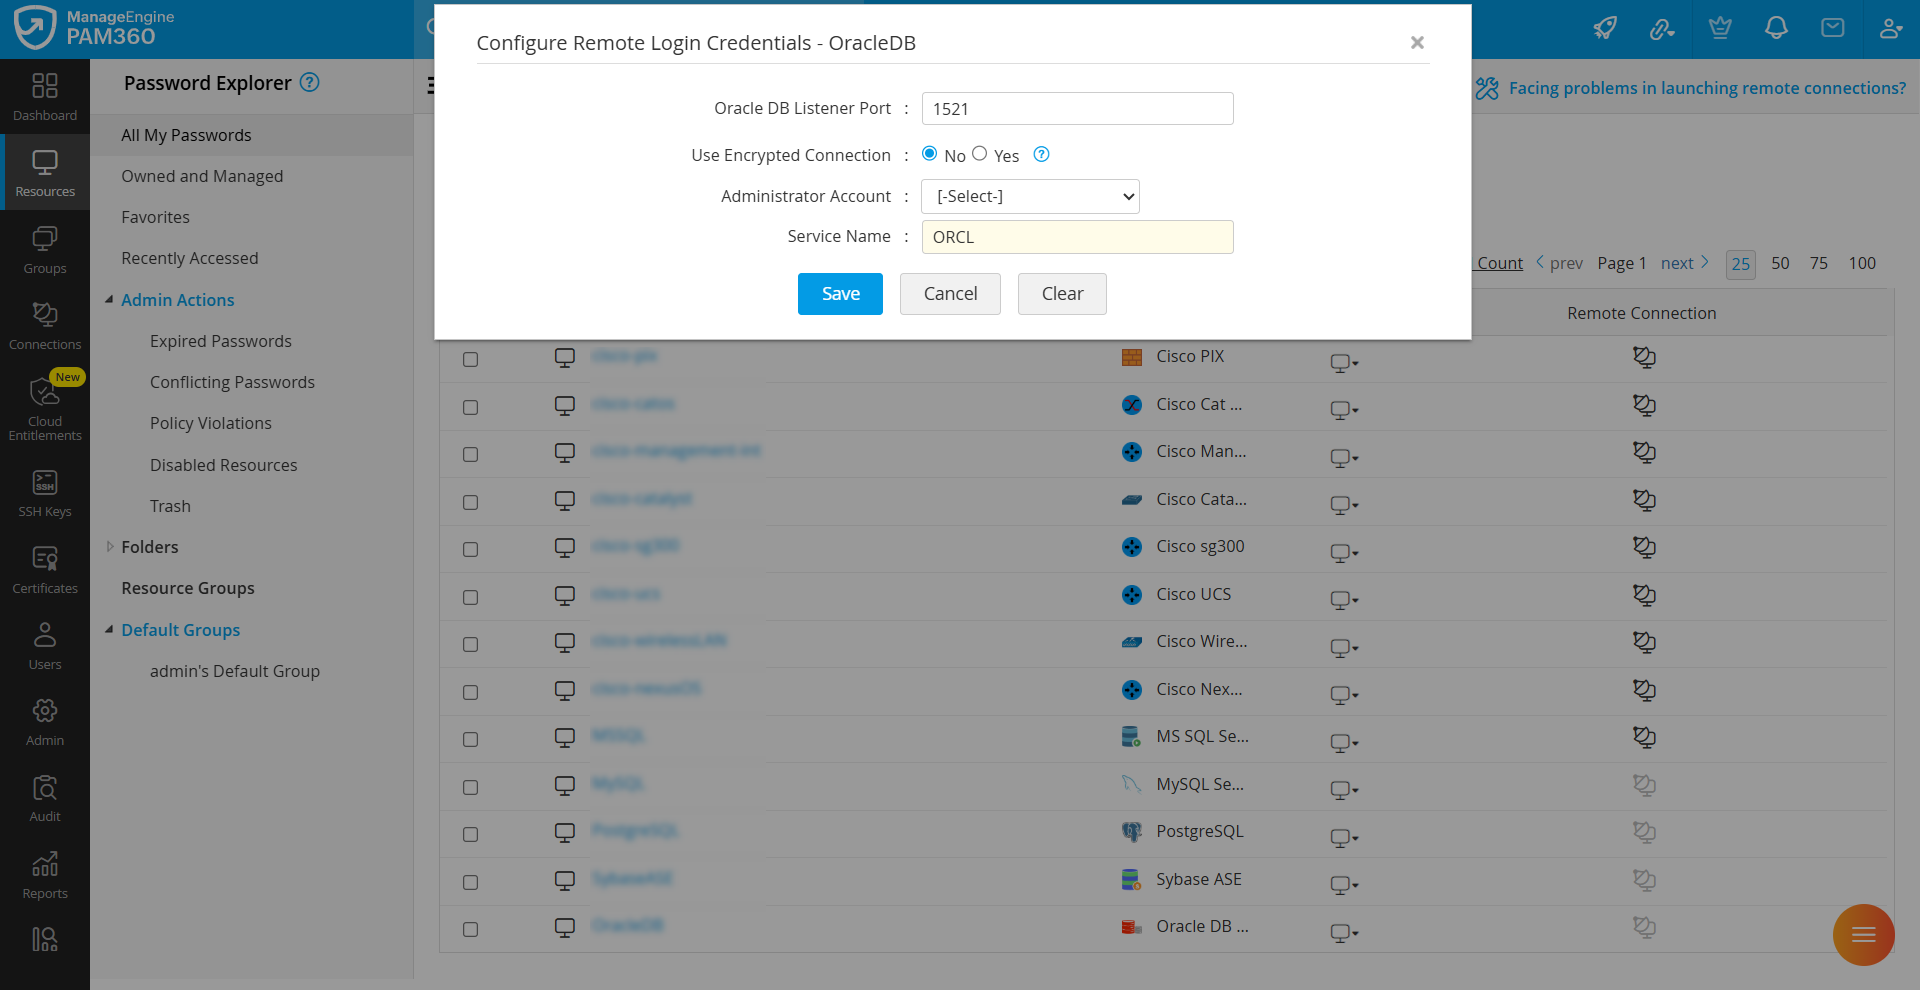The width and height of the screenshot is (1920, 990).
Task: Open the Favorites password view
Action: (155, 217)
